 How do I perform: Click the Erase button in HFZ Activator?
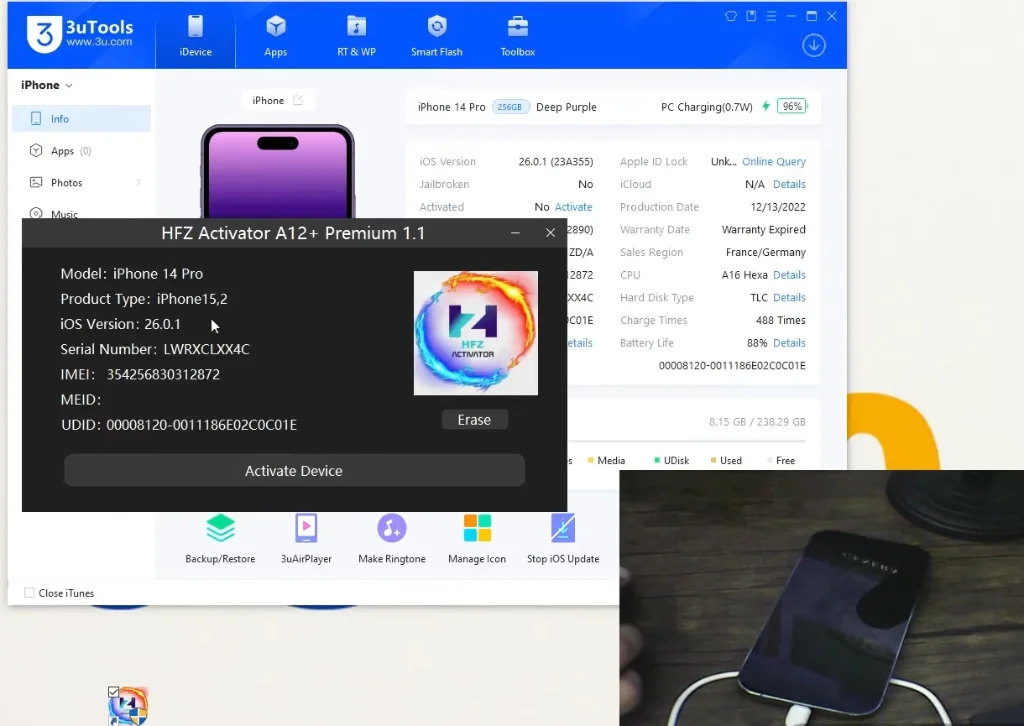[x=474, y=420]
